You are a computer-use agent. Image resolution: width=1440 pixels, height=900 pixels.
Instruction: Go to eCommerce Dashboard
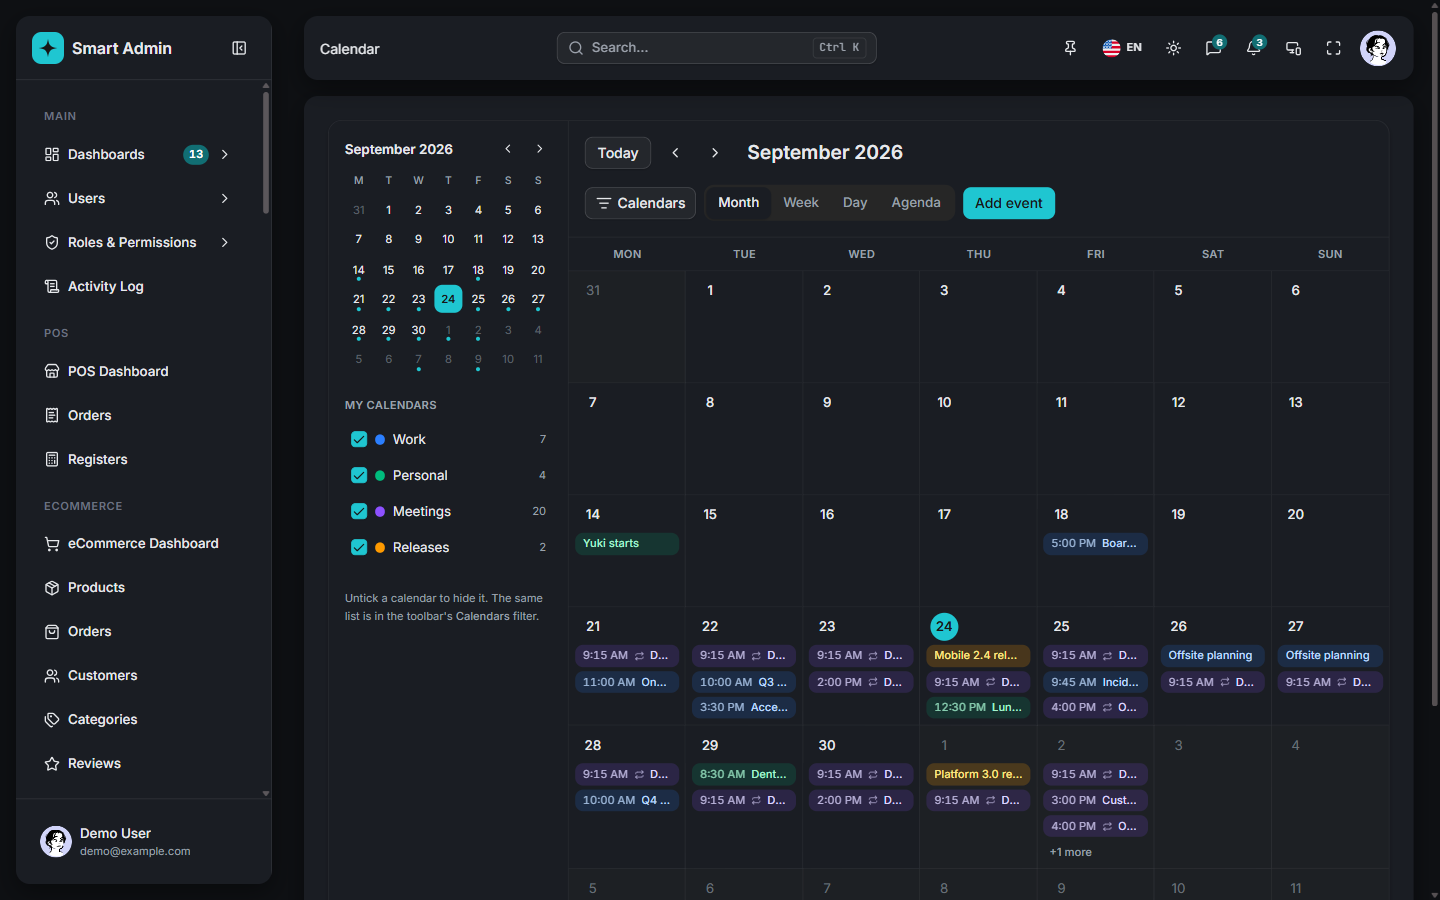[144, 543]
